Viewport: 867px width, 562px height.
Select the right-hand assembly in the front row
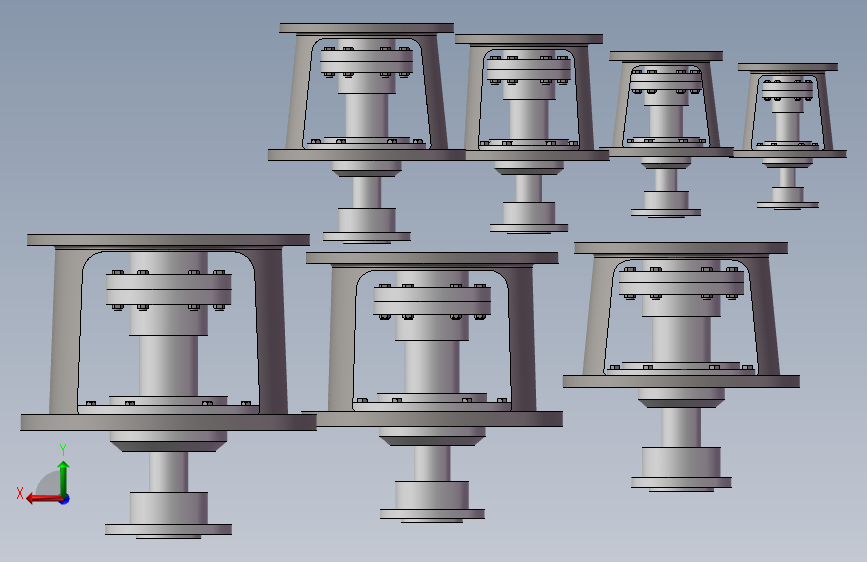coord(681,366)
